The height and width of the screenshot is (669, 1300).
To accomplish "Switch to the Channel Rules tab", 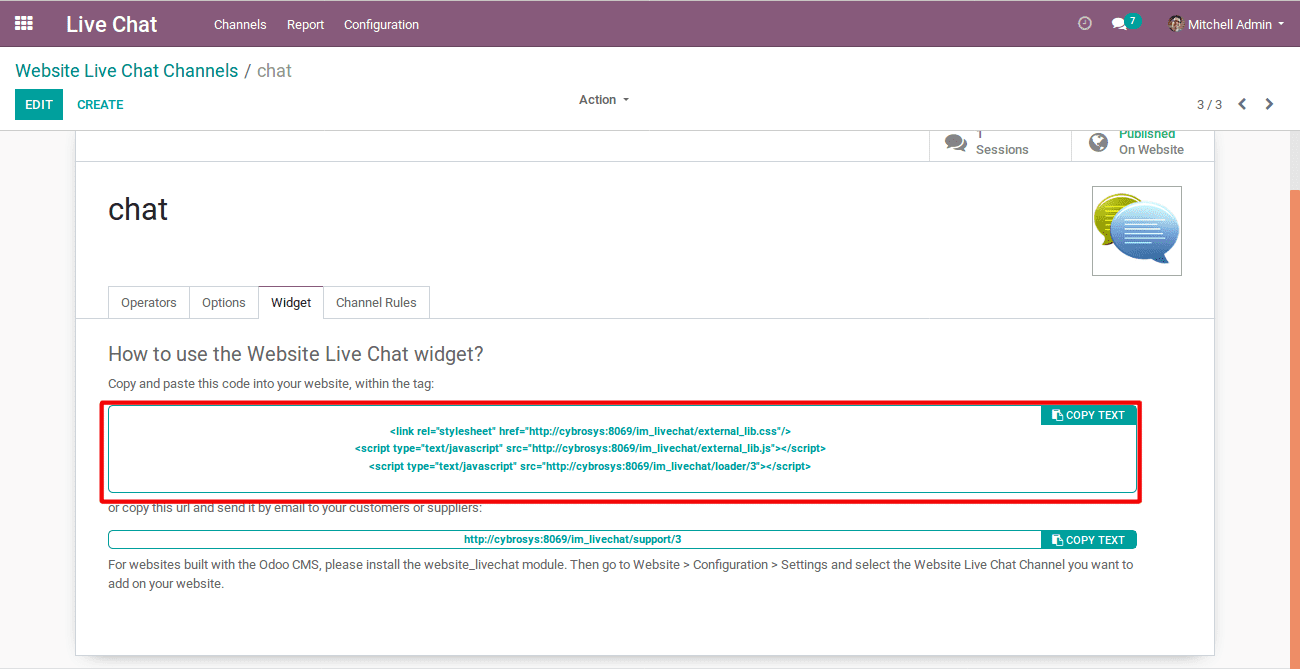I will point(377,302).
